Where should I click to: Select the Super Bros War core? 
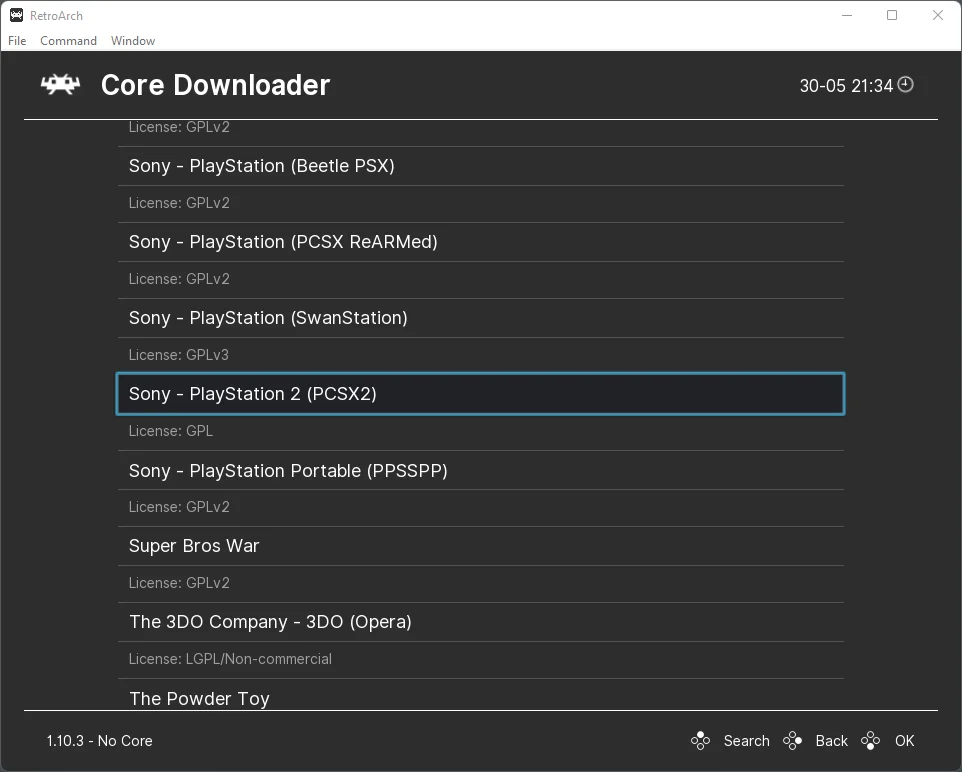(481, 546)
